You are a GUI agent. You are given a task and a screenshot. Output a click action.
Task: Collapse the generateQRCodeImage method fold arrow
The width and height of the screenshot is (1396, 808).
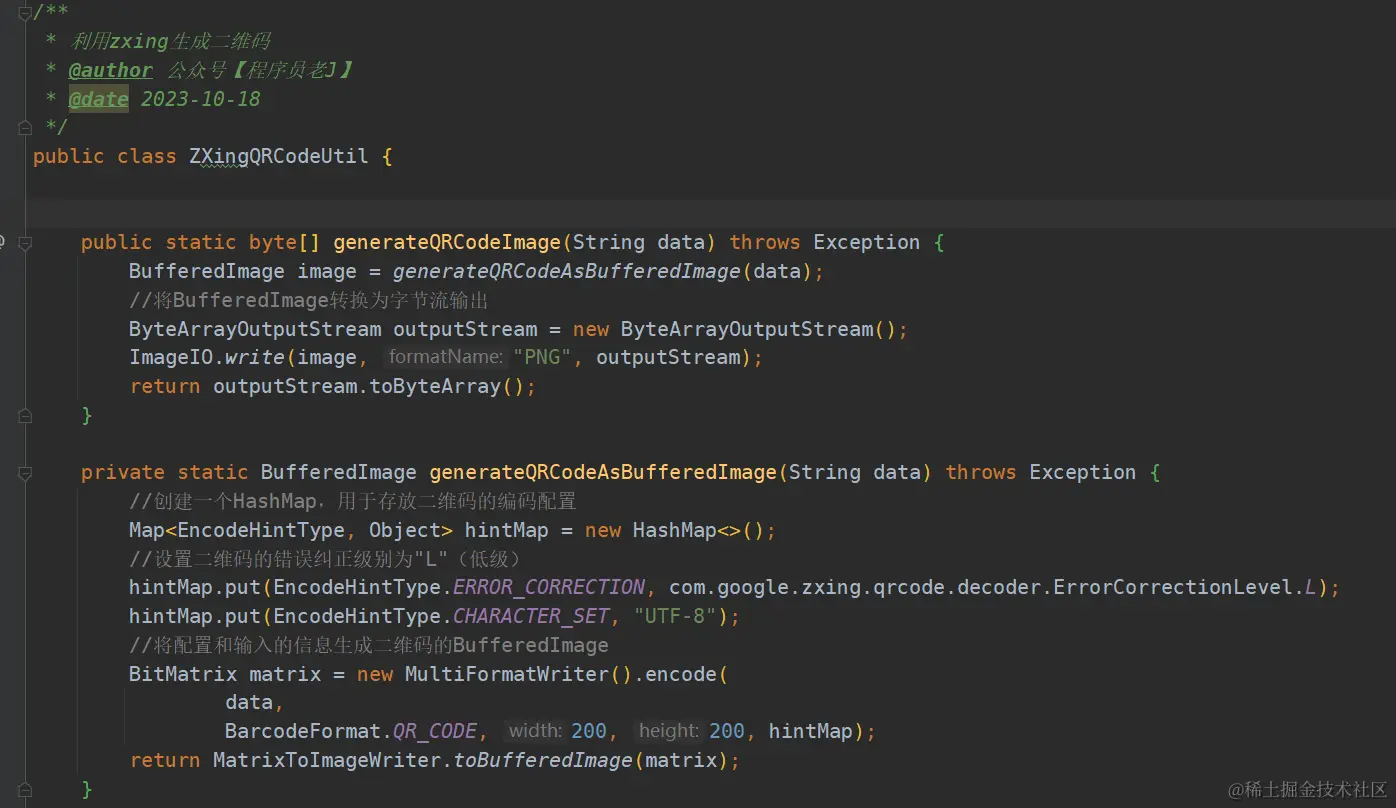(x=23, y=241)
